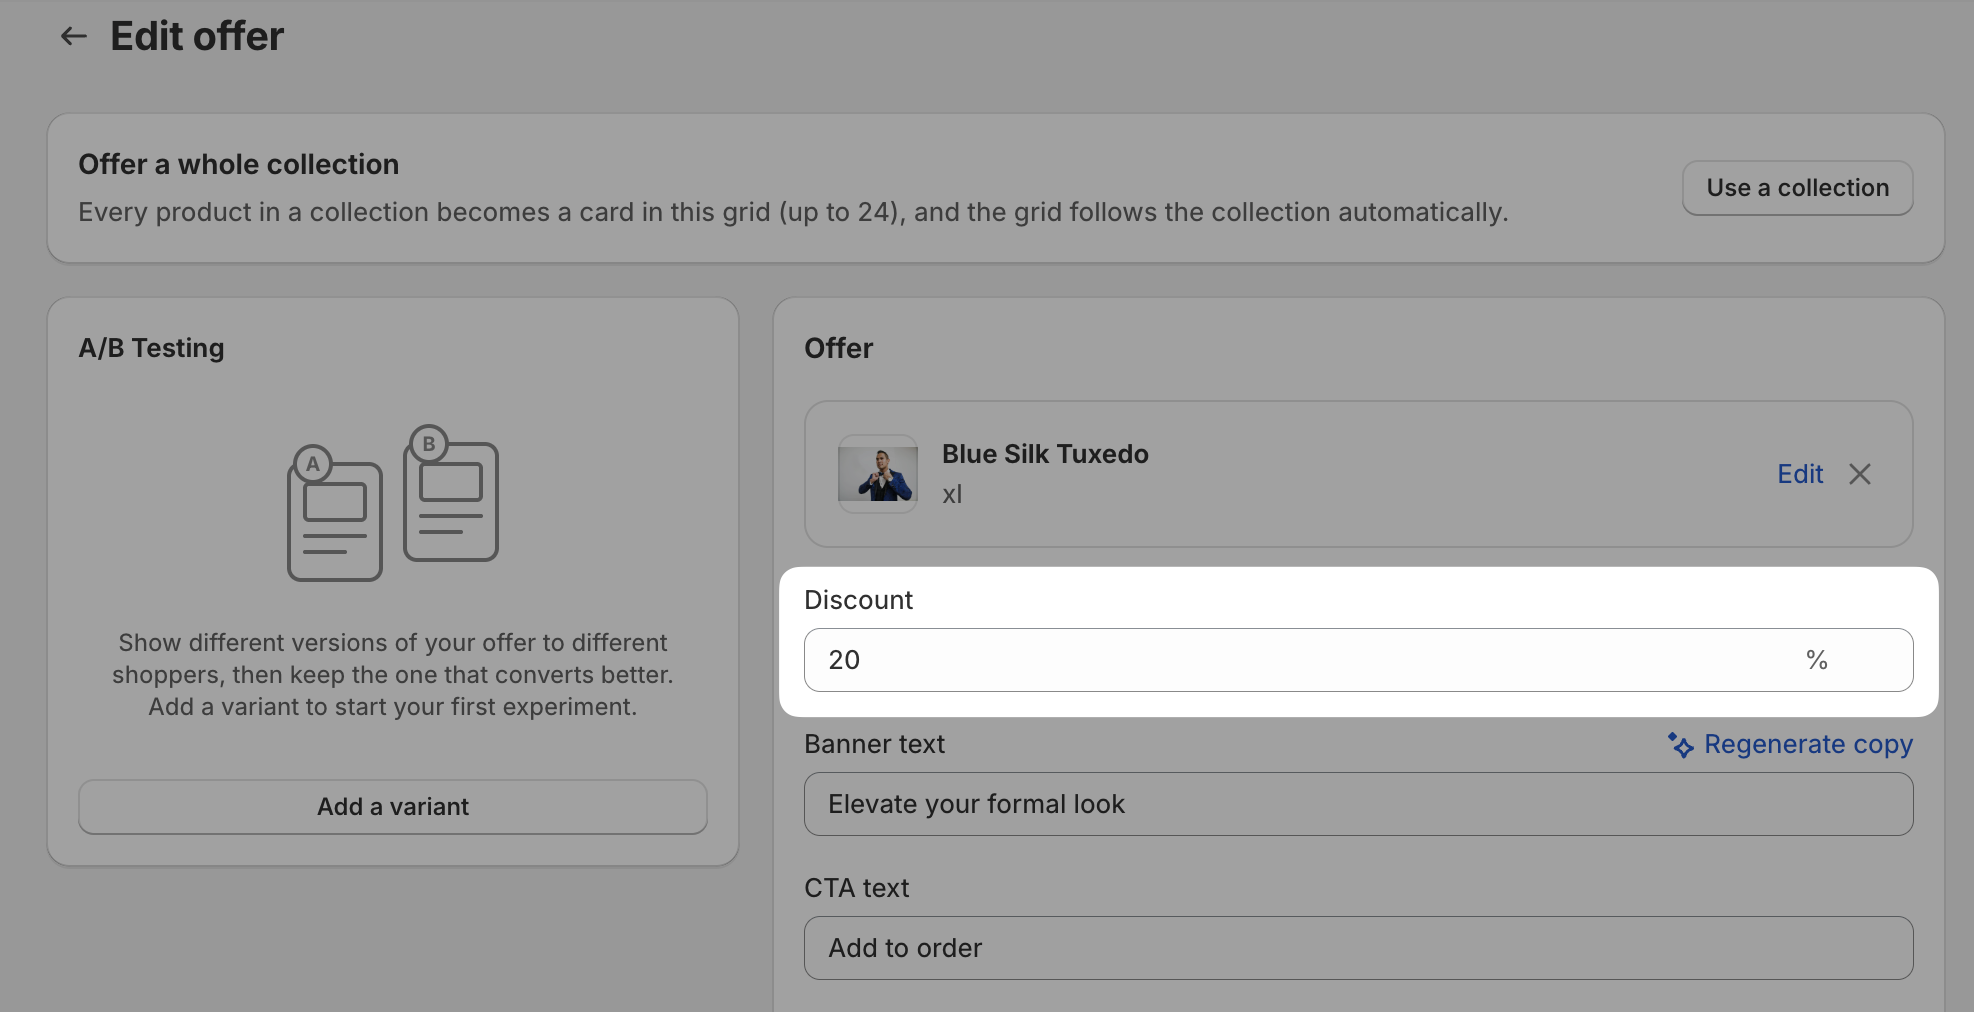Screen dimensions: 1974x1012
Task: Click into the Banner text field
Action: 1359,804
